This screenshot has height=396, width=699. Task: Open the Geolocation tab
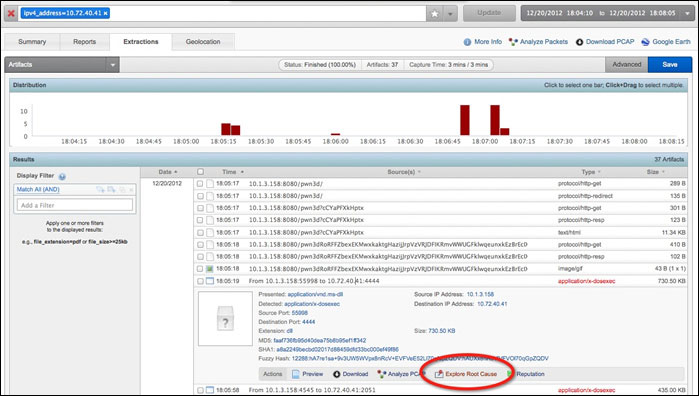point(203,41)
